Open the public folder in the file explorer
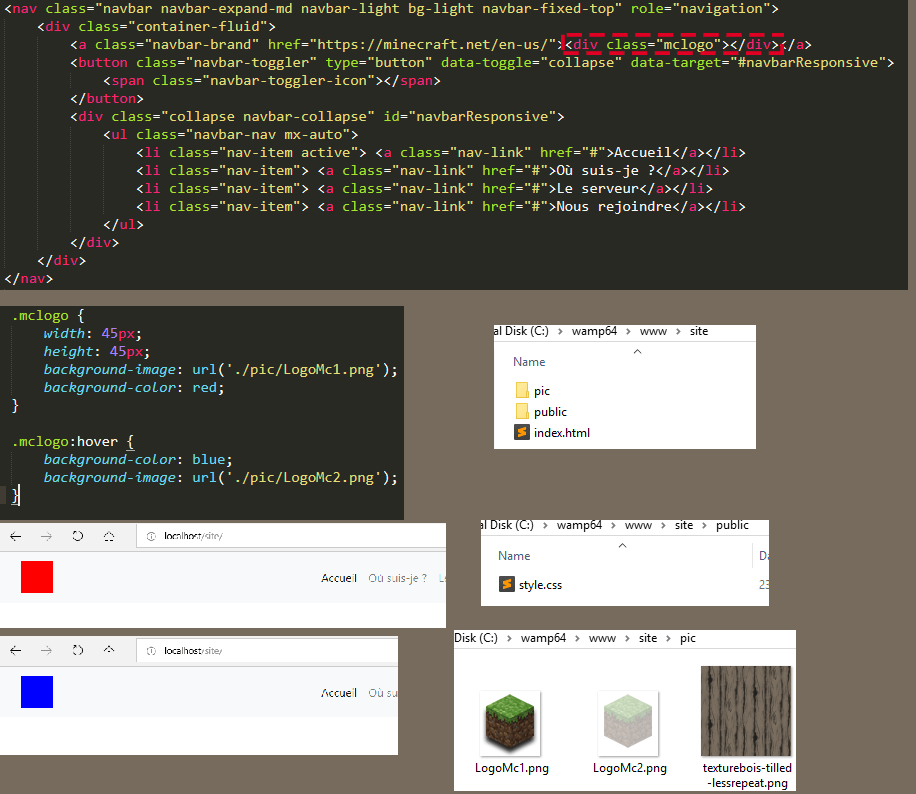 point(550,411)
